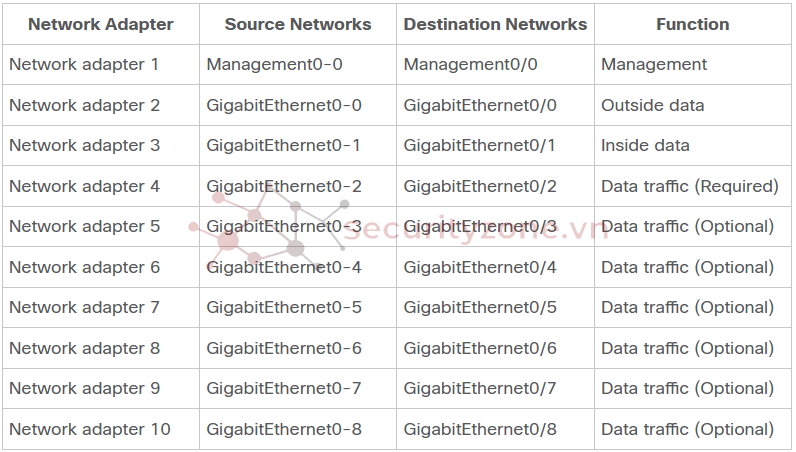Viewport: 796px width, 452px height.
Task: Select the Outside data function cell
Action: 692,105
